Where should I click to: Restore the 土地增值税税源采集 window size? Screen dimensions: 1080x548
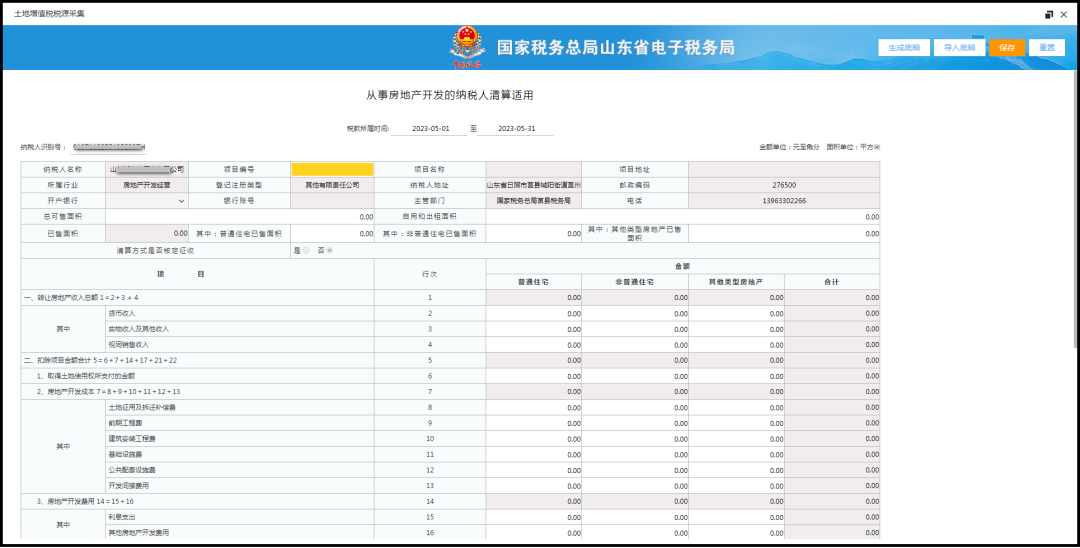[x=1049, y=14]
